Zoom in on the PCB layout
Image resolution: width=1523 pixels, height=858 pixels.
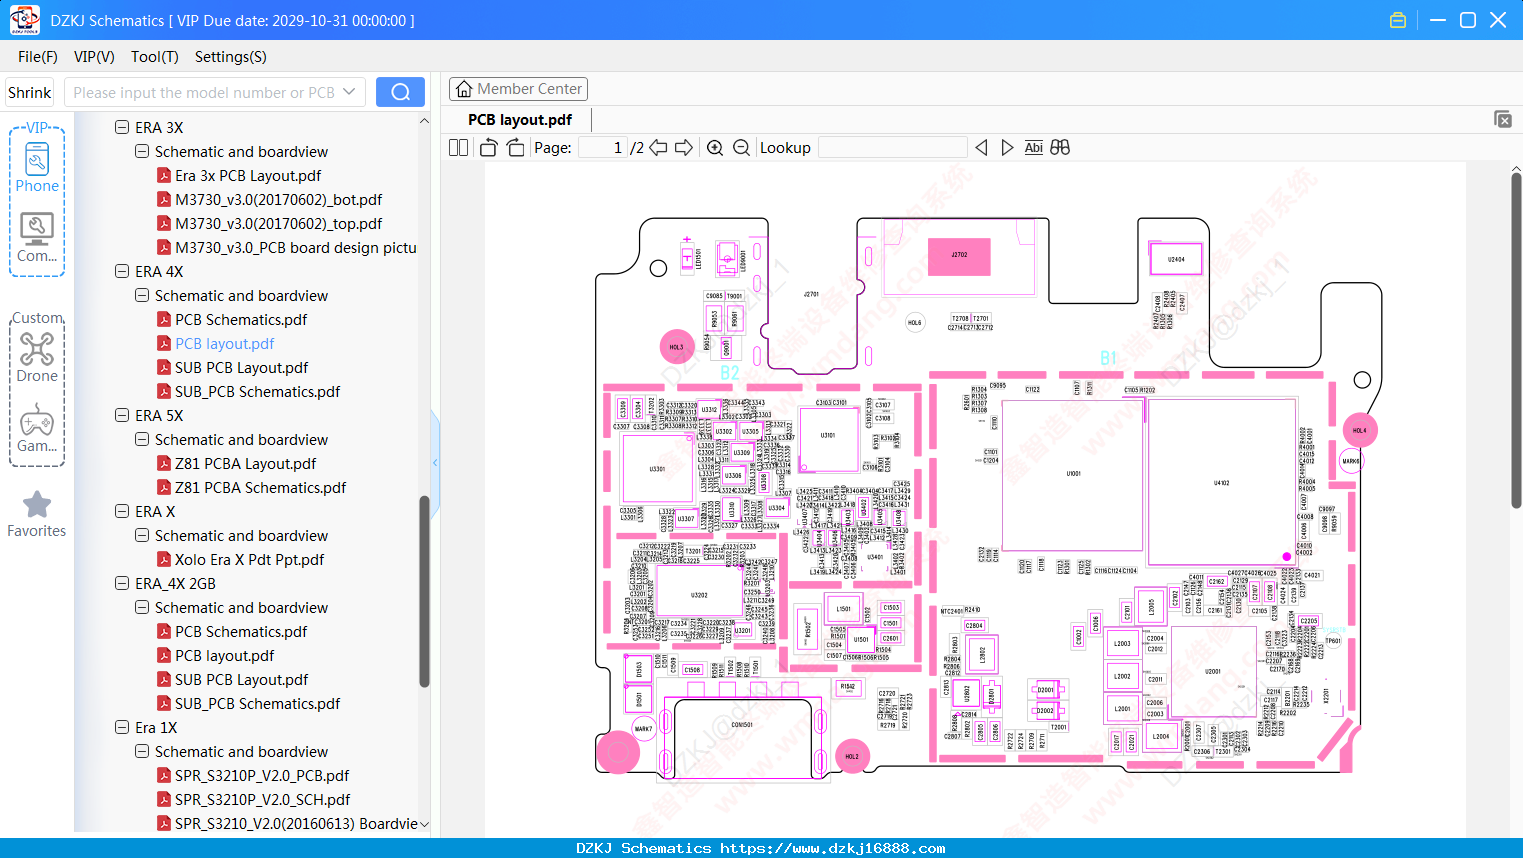pos(715,148)
